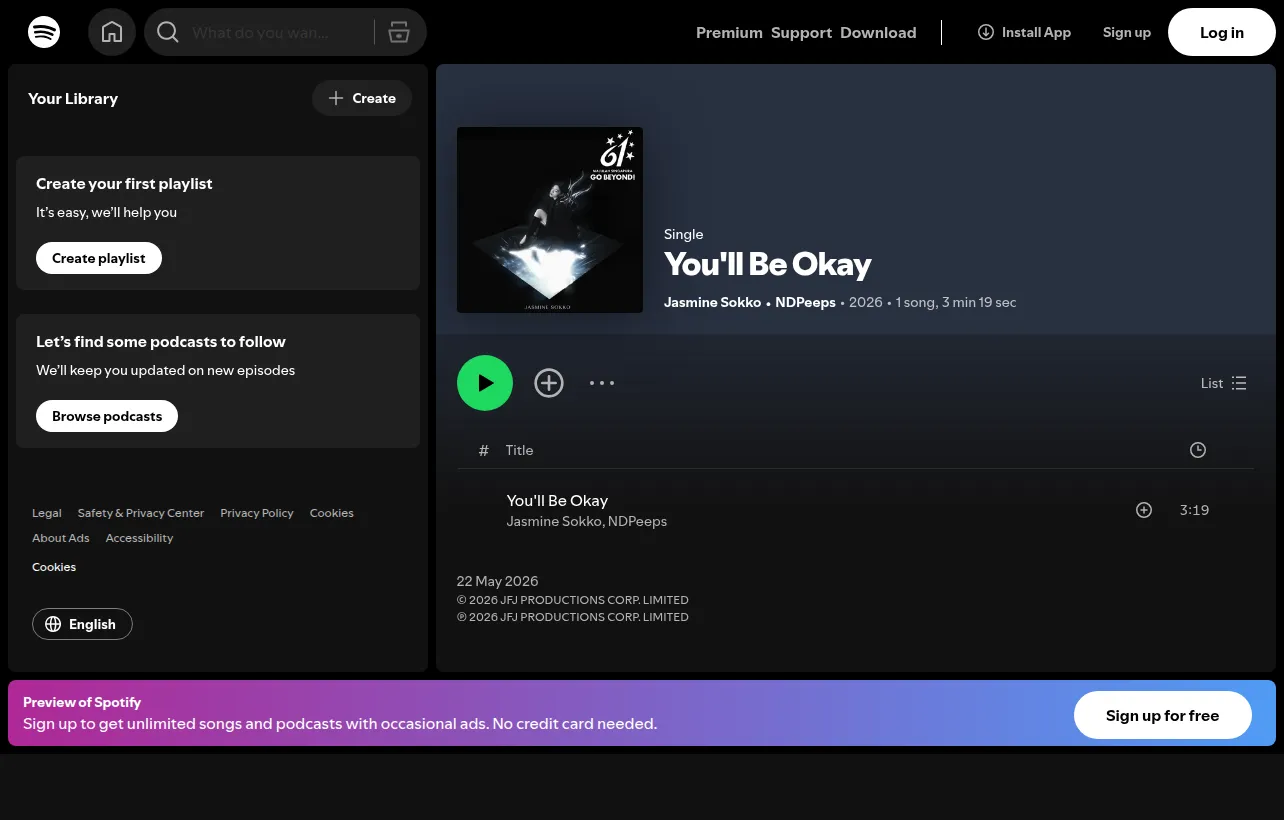Click the You'll Be Okay album heading
This screenshot has width=1284, height=820.
768,264
